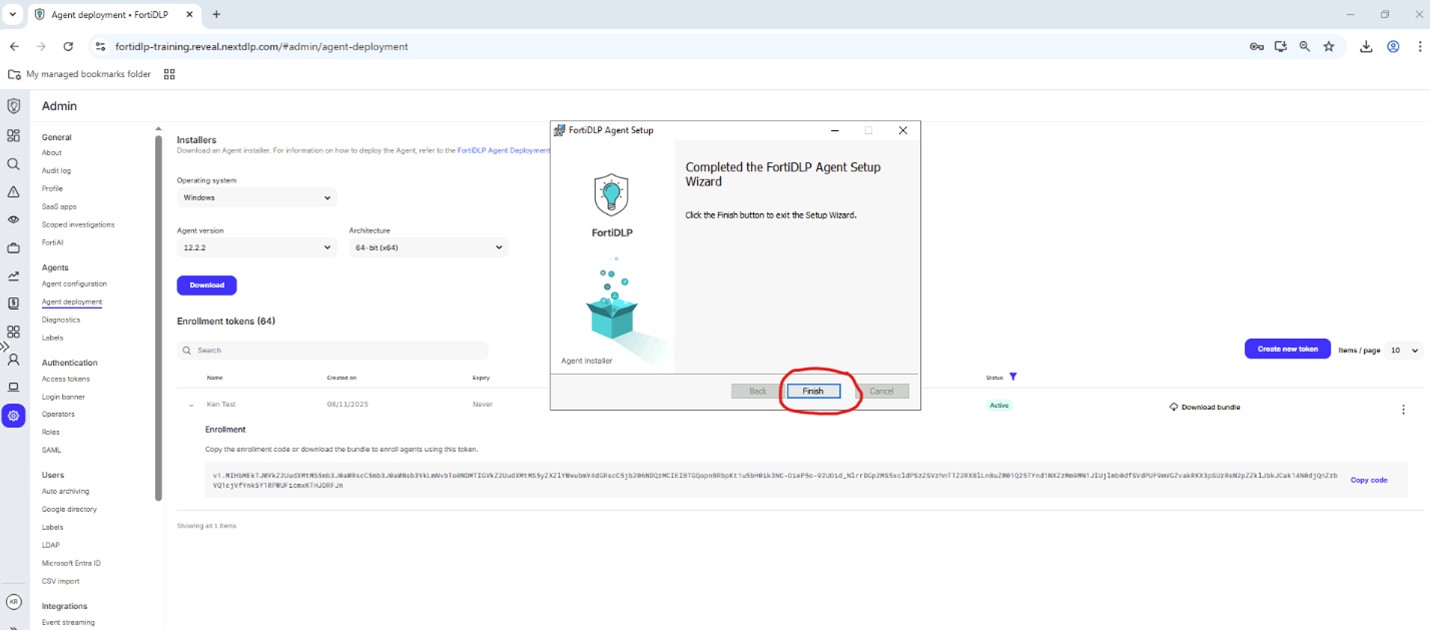
Task: Click Finish in the FortiDLP Agent Setup
Action: [x=813, y=391]
